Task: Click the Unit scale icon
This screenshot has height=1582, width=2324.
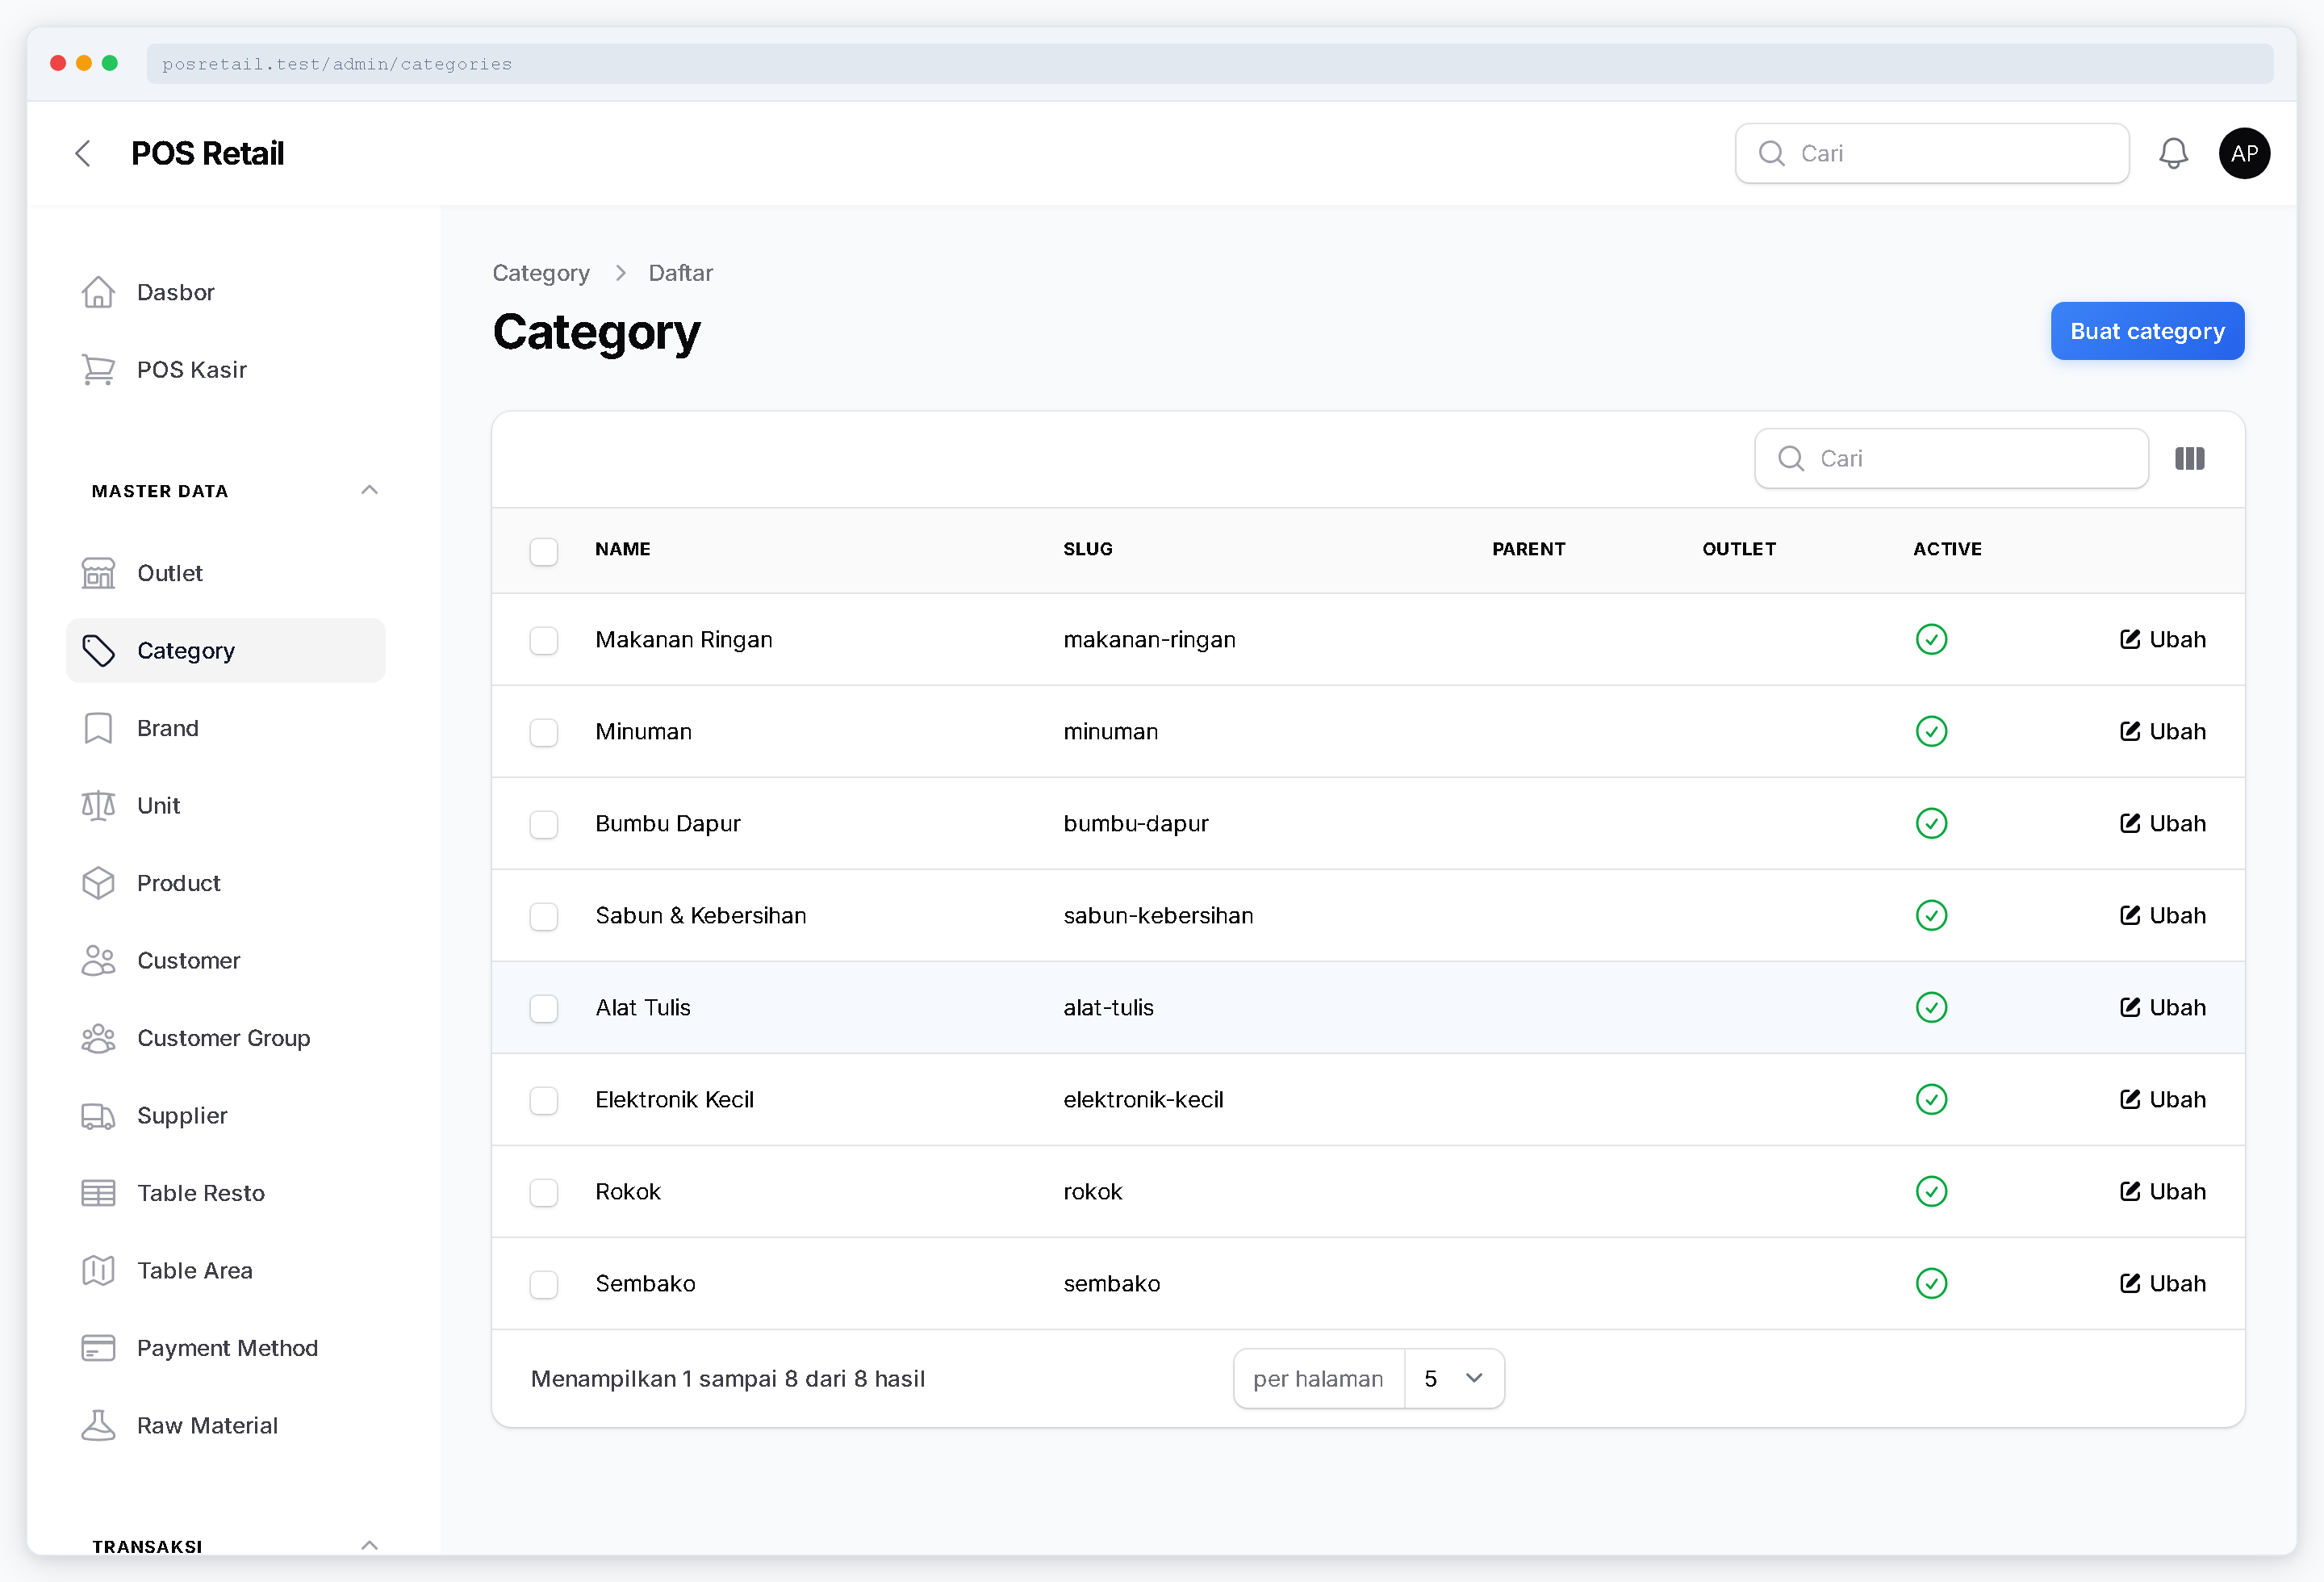Action: [x=98, y=806]
